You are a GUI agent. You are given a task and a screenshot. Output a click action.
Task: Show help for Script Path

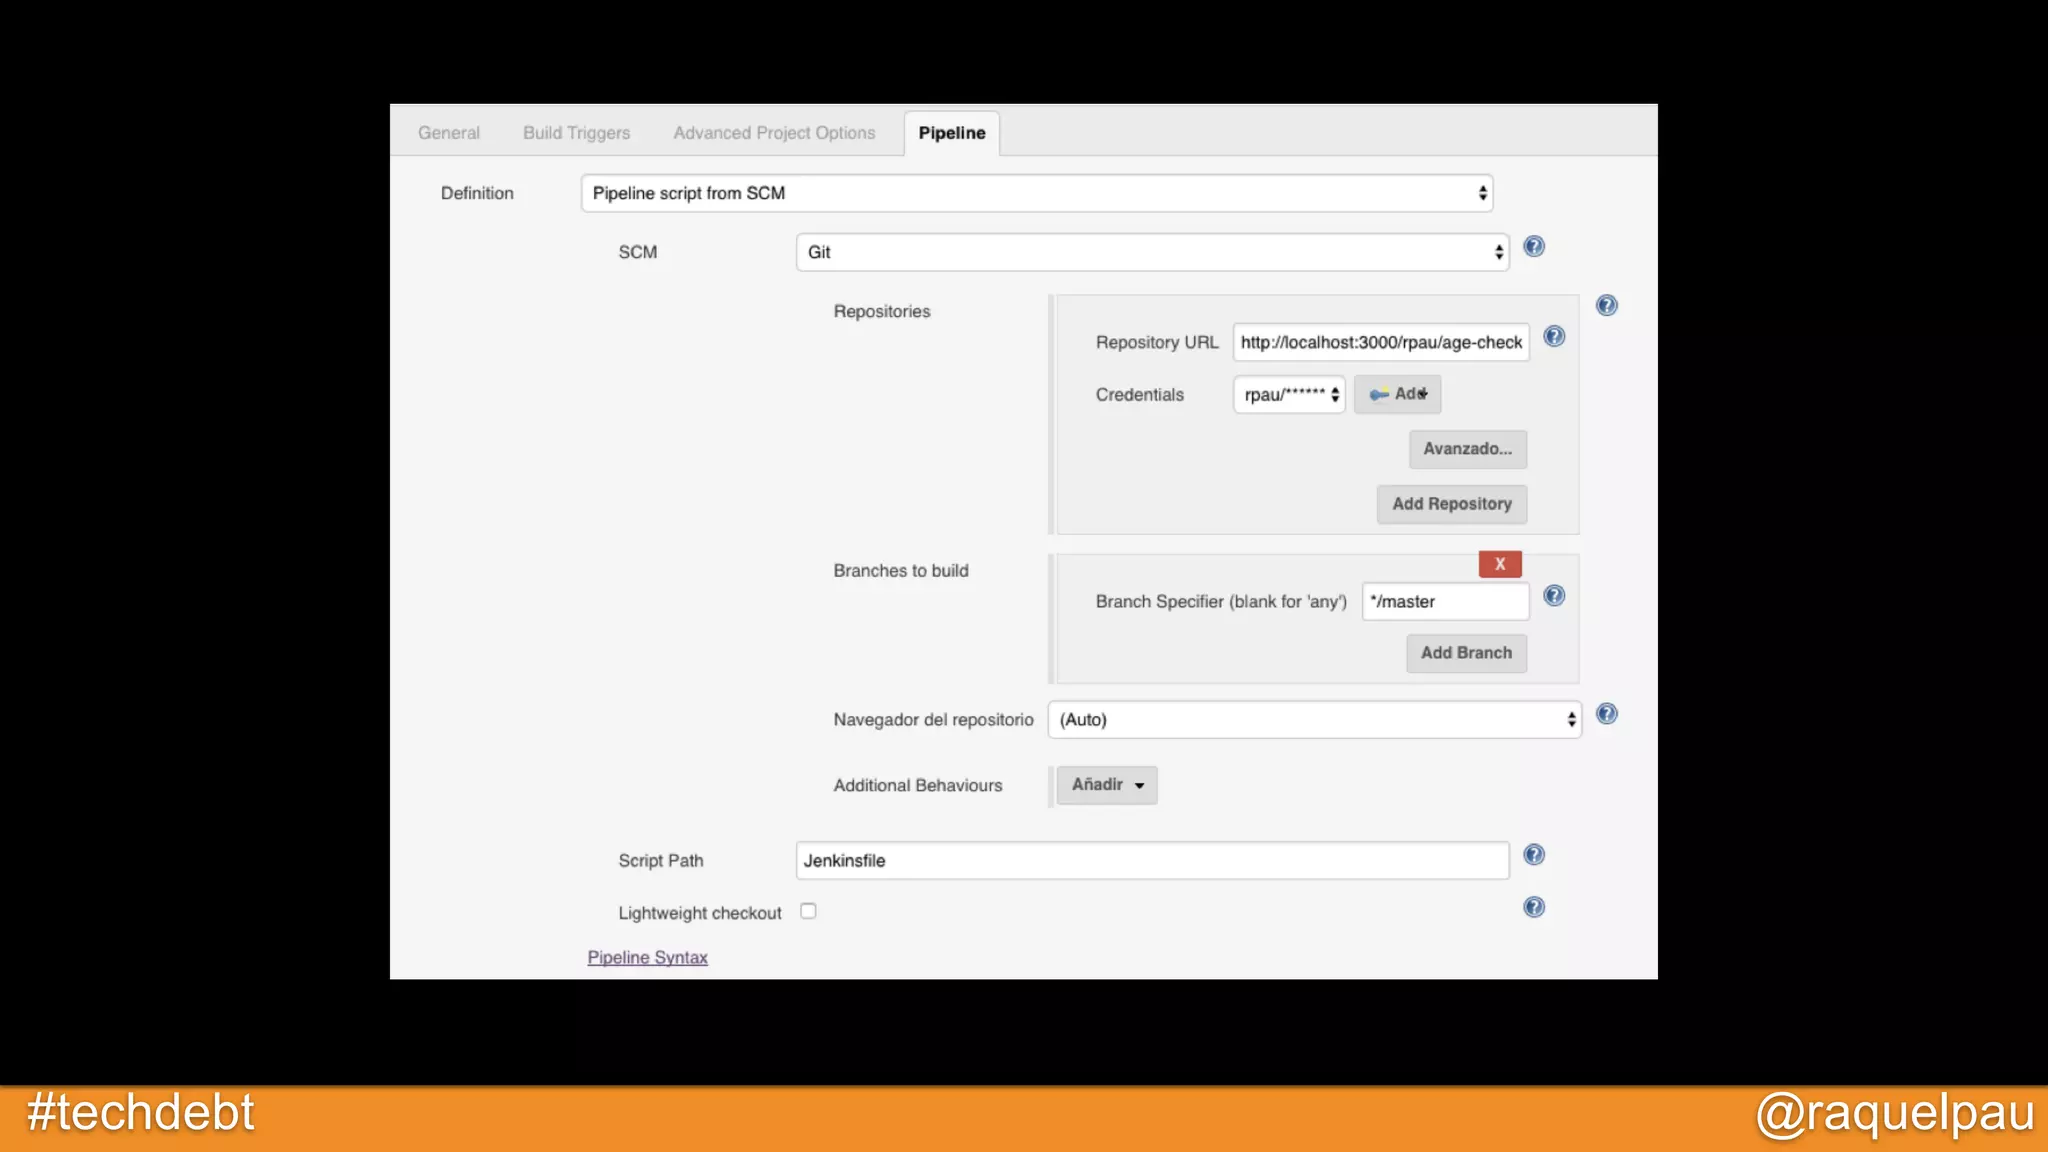[x=1533, y=855]
